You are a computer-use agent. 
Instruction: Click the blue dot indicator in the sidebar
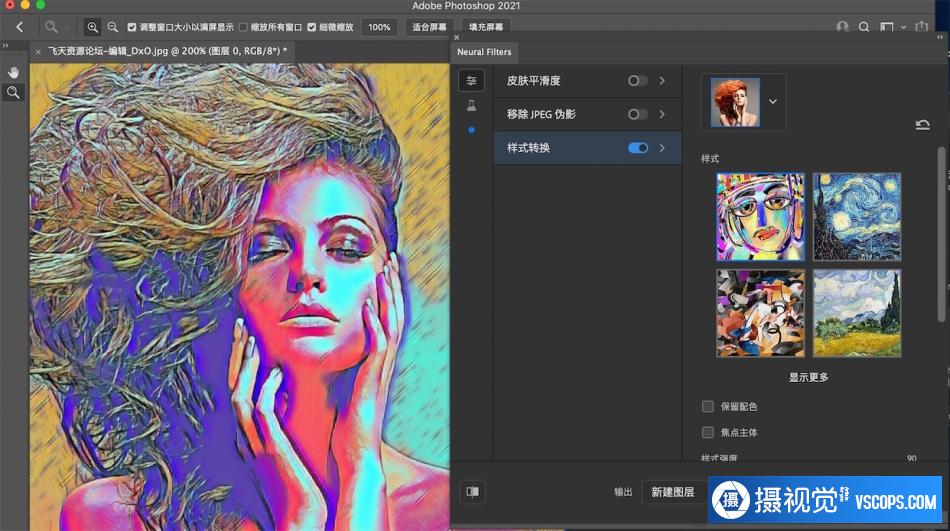pos(471,130)
